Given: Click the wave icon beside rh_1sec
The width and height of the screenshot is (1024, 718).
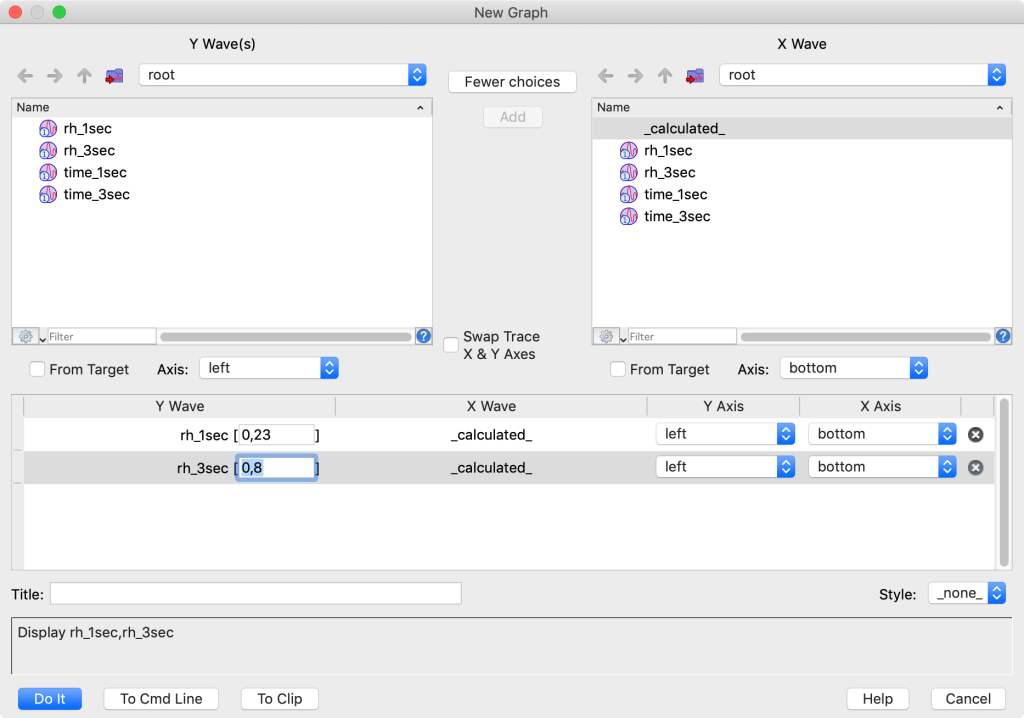Looking at the screenshot, I should coord(48,128).
